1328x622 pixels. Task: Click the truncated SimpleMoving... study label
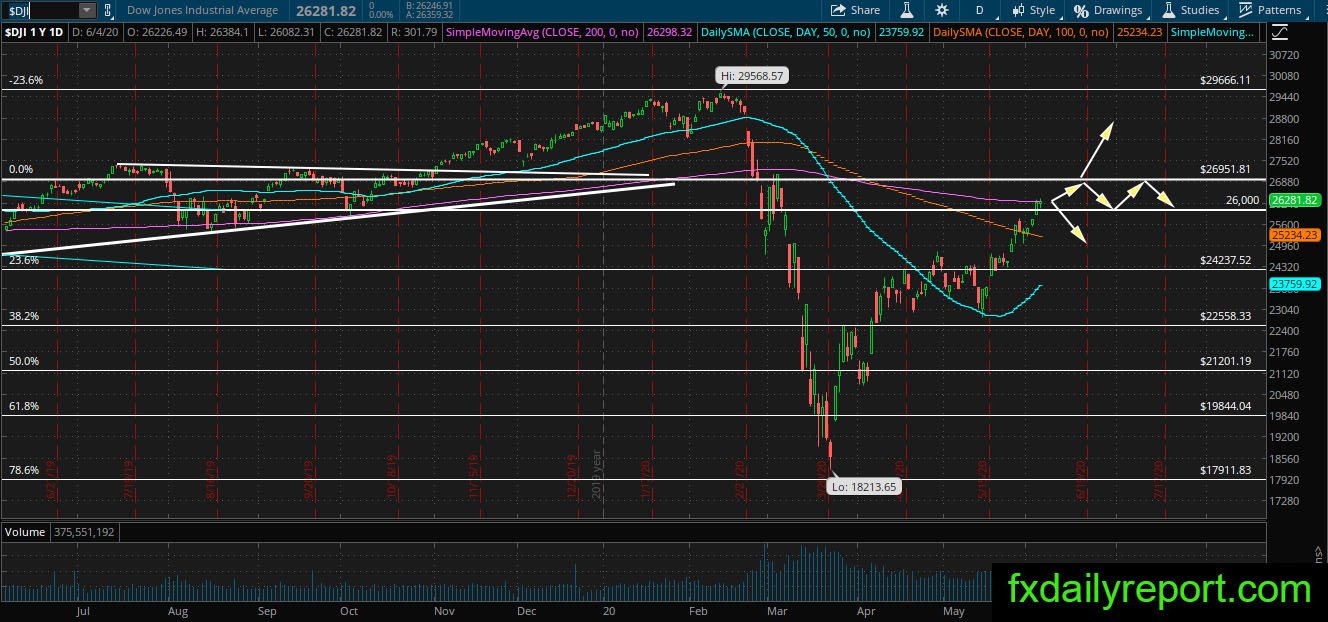[x=1213, y=33]
